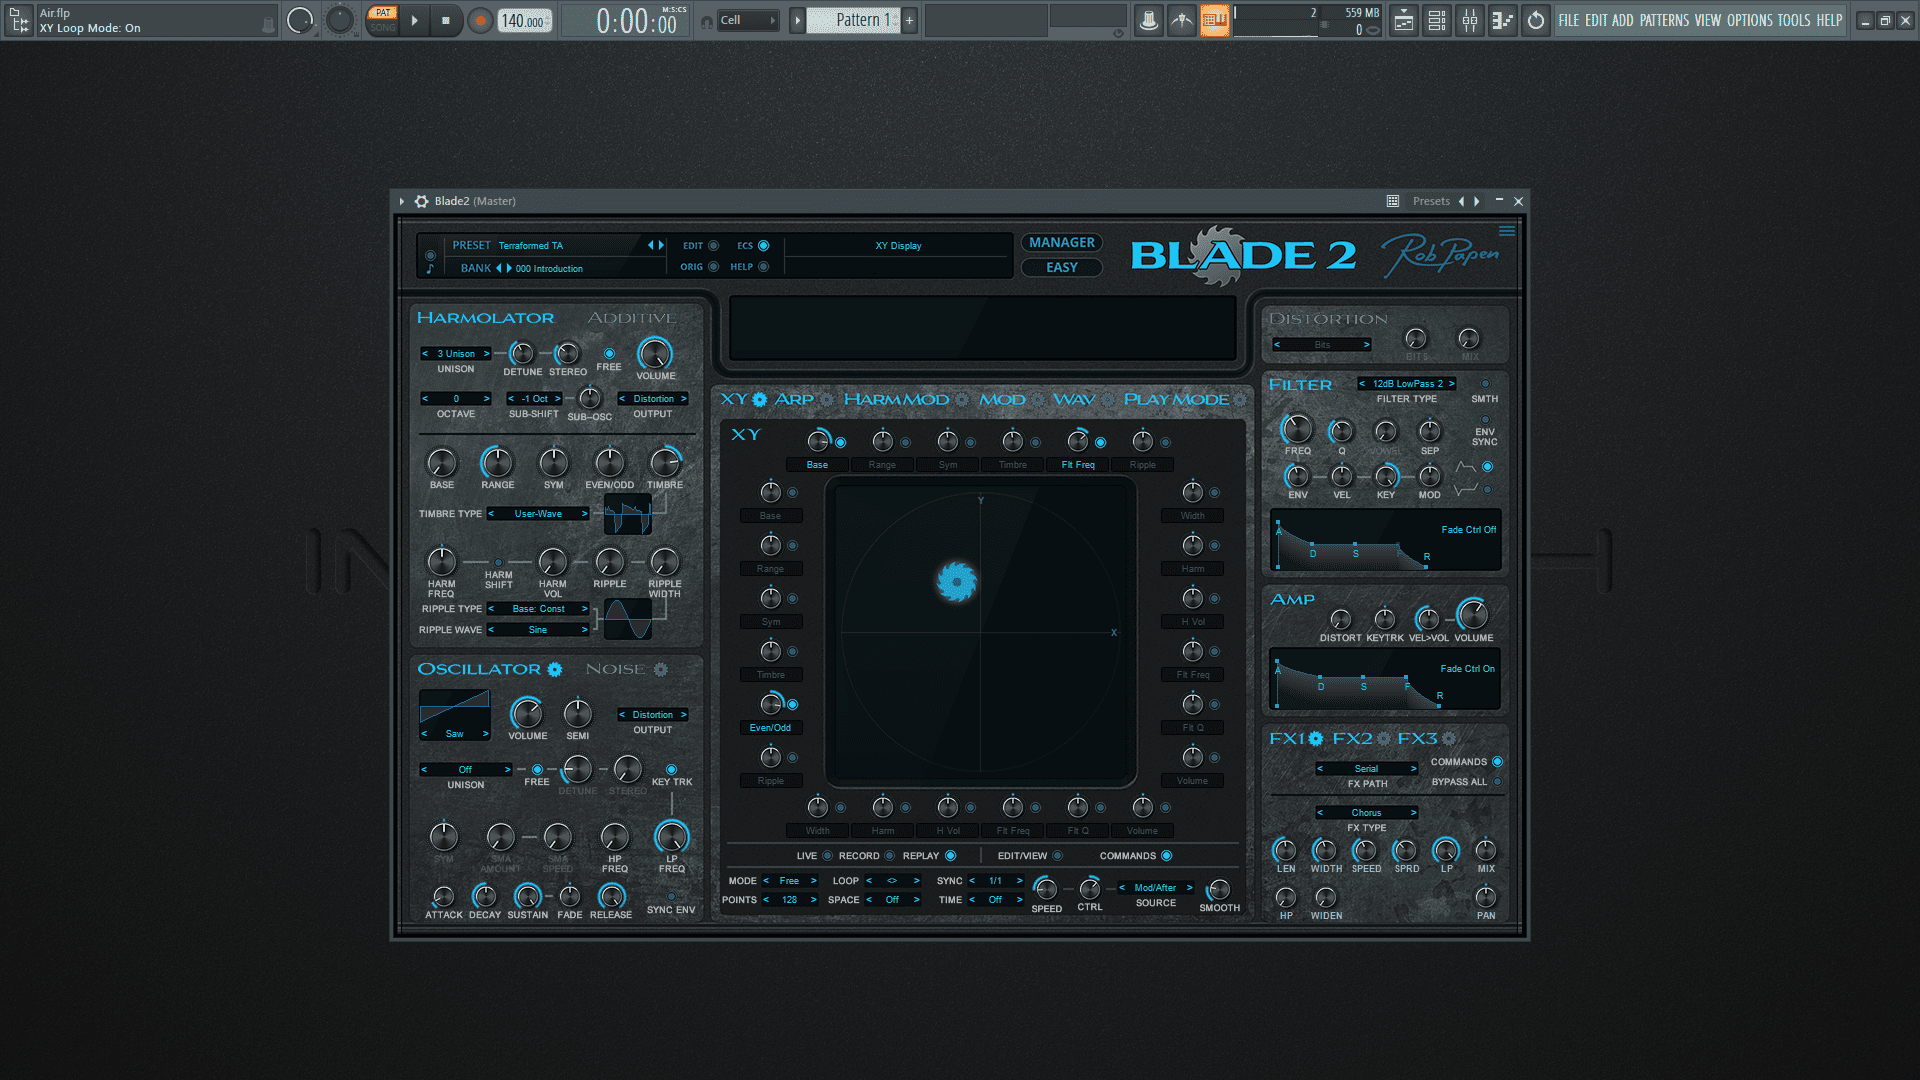Click the ripple sine wave display
The image size is (1920, 1080).
628,619
